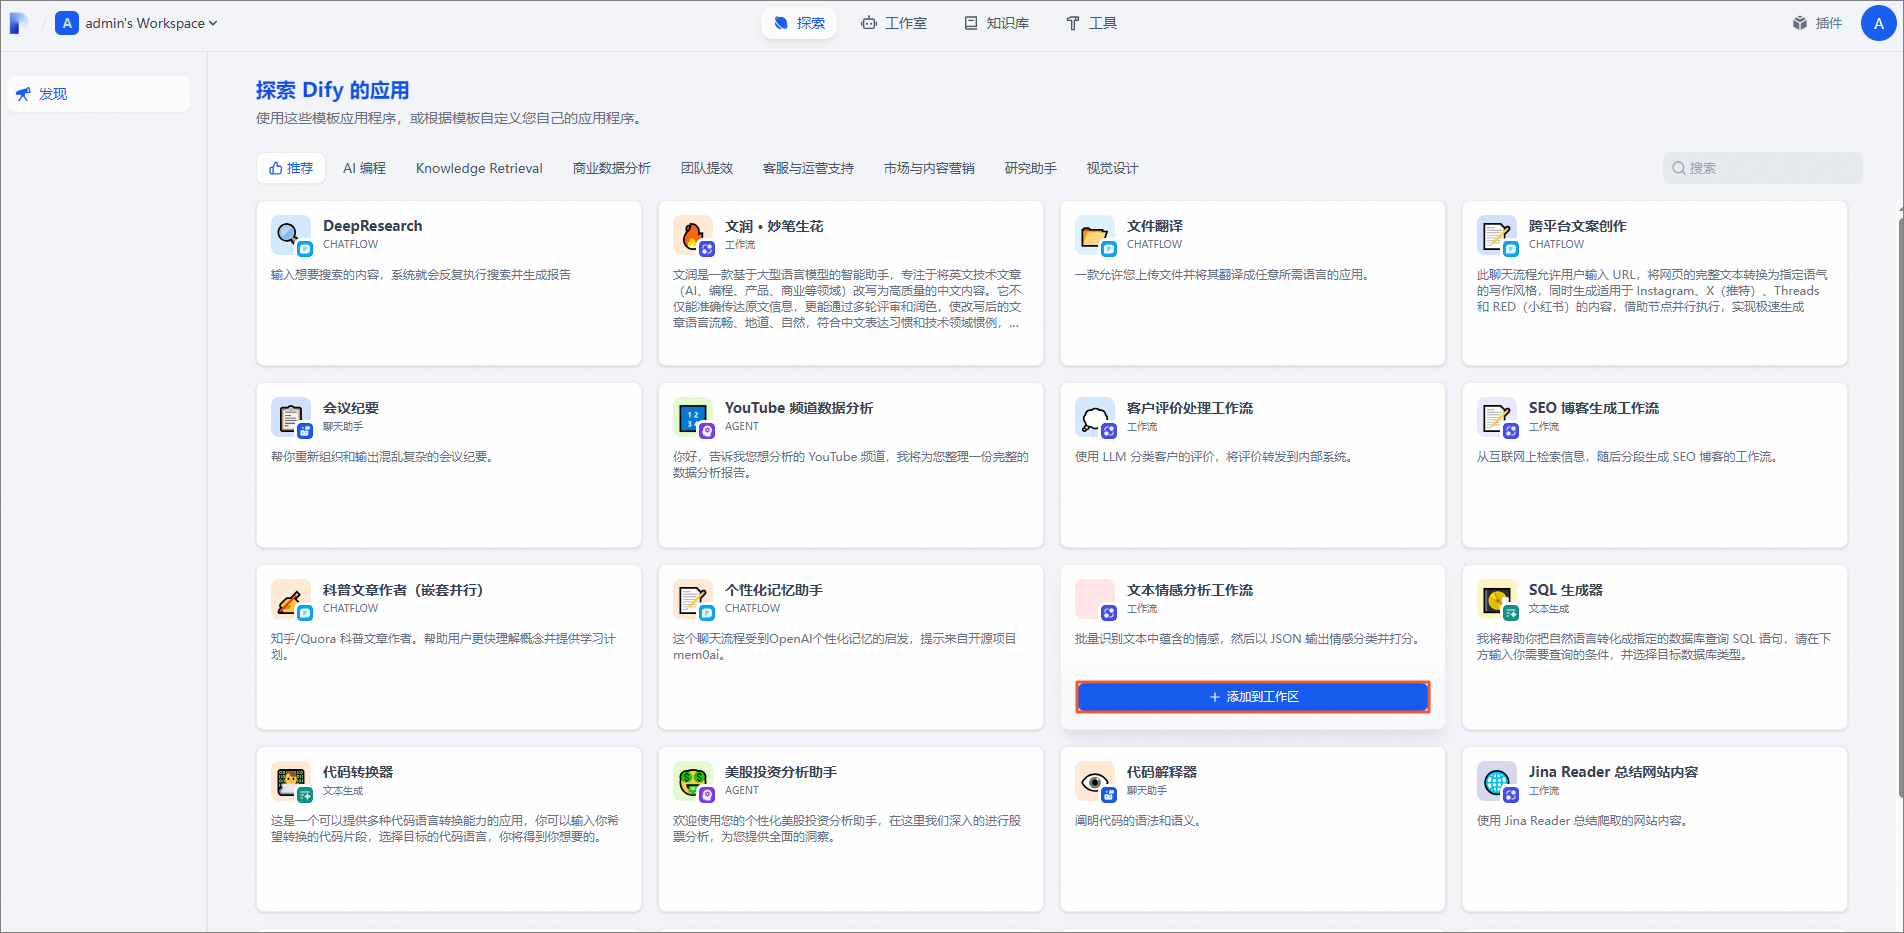
Task: Click the 搜索 search field
Action: [1763, 168]
